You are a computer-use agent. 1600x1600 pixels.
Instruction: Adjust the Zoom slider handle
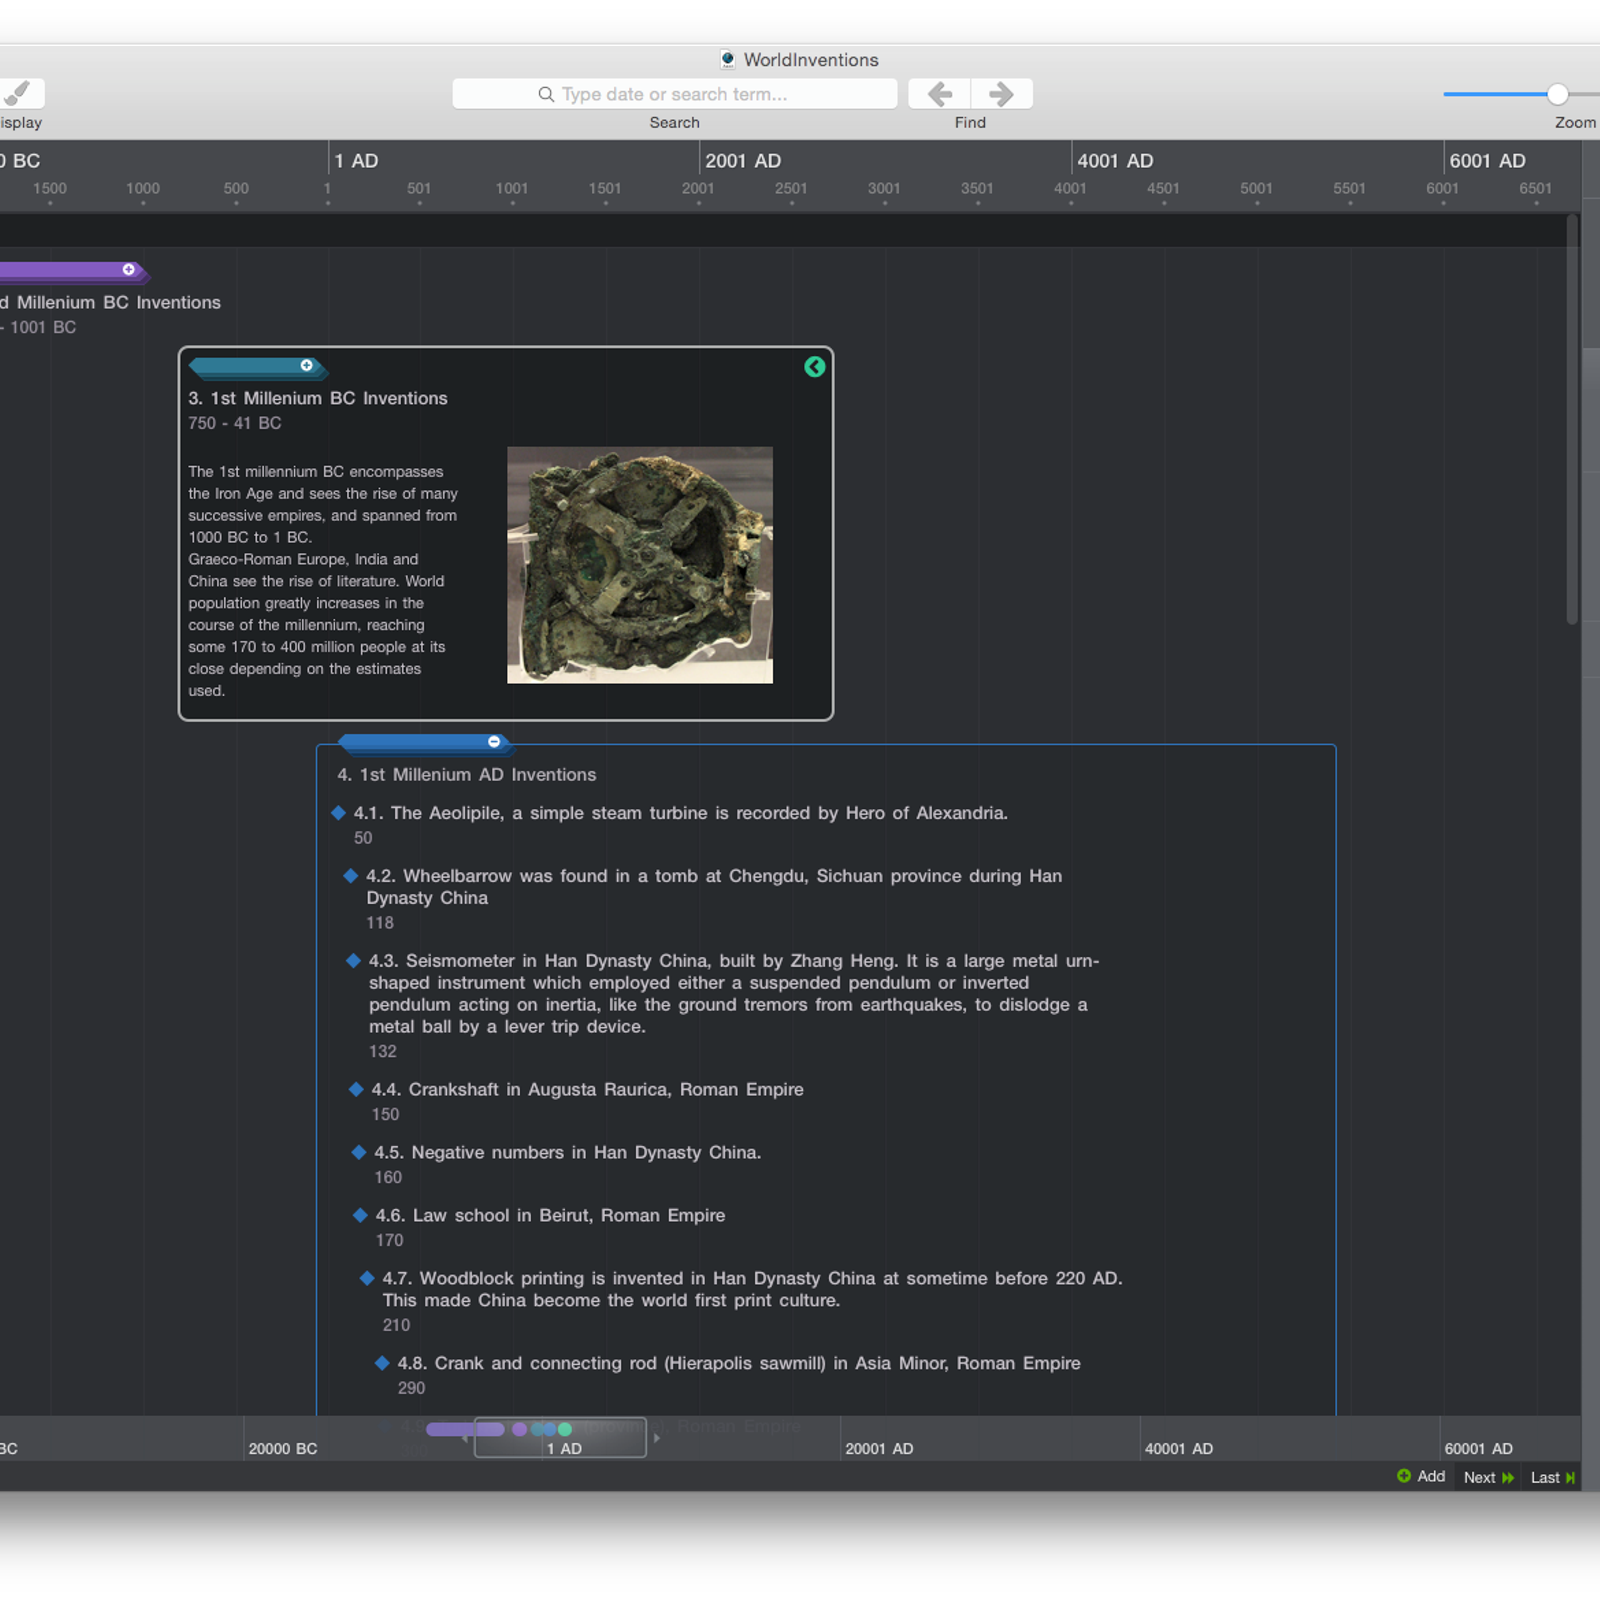[x=1557, y=94]
